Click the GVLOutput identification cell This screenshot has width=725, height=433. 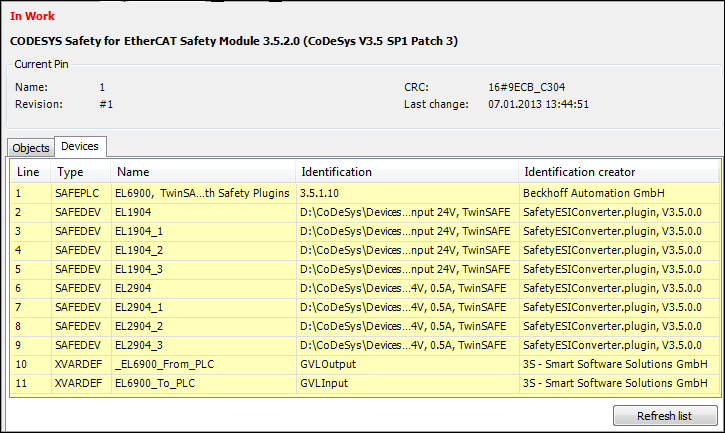328,364
